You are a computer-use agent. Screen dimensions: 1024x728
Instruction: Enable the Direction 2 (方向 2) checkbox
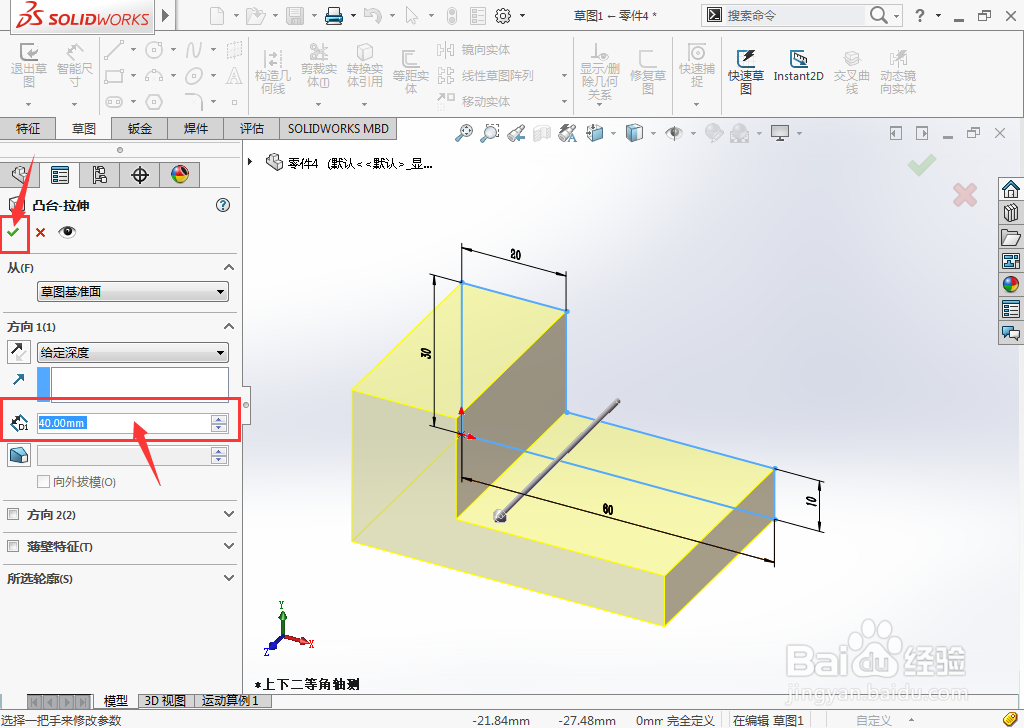pyautogui.click(x=13, y=514)
